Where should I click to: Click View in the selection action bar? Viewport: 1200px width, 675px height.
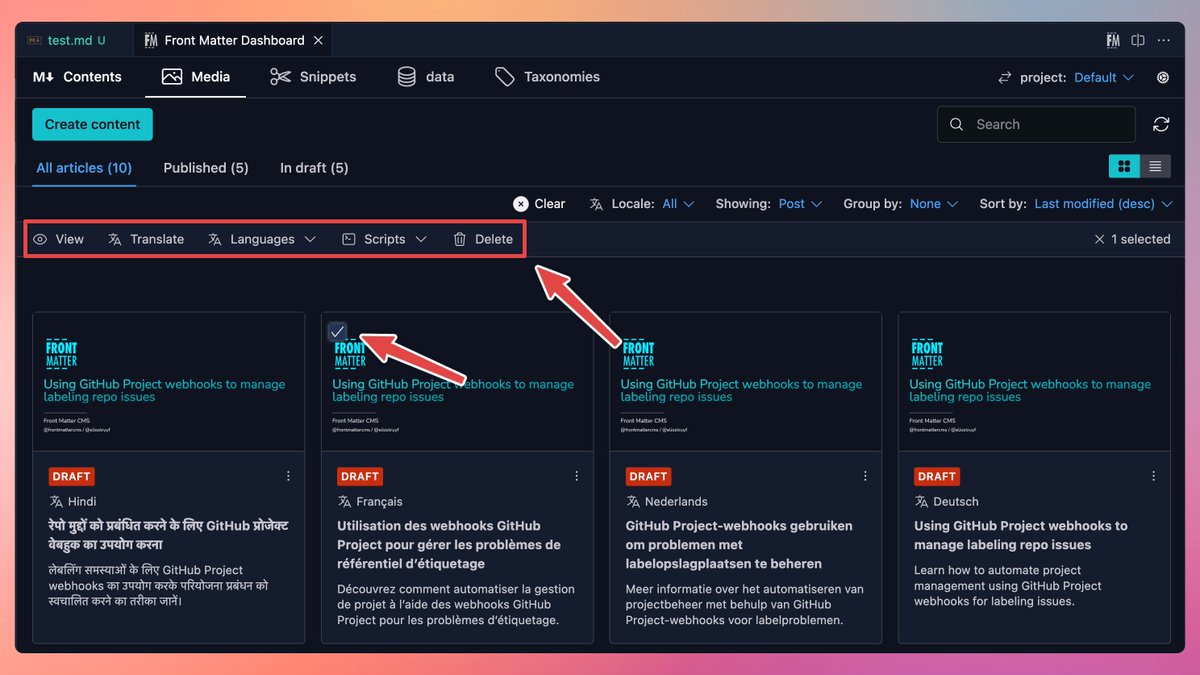tap(58, 239)
